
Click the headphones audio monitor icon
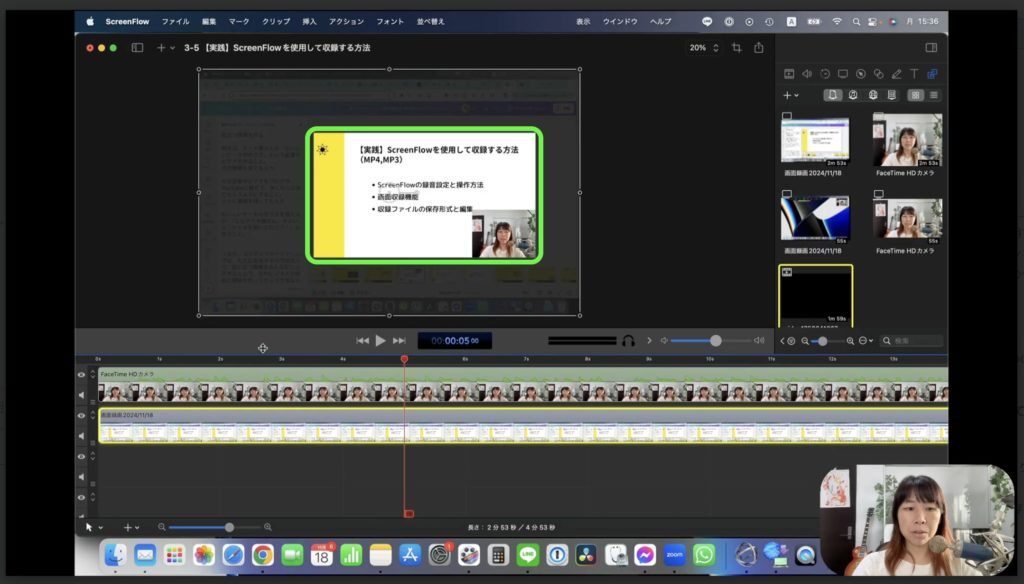coord(628,341)
